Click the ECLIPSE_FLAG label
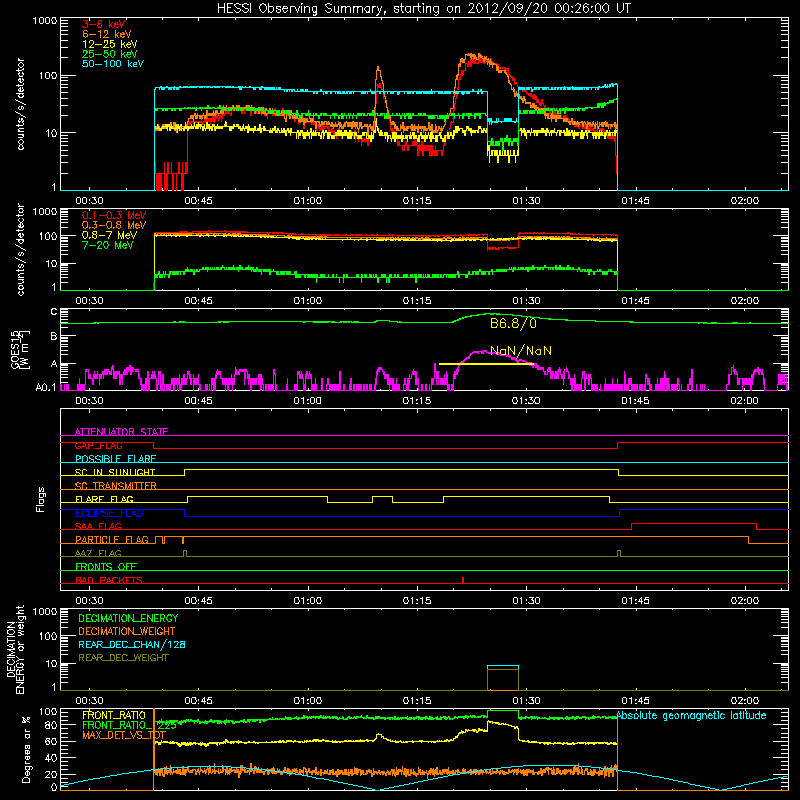 click(x=109, y=513)
